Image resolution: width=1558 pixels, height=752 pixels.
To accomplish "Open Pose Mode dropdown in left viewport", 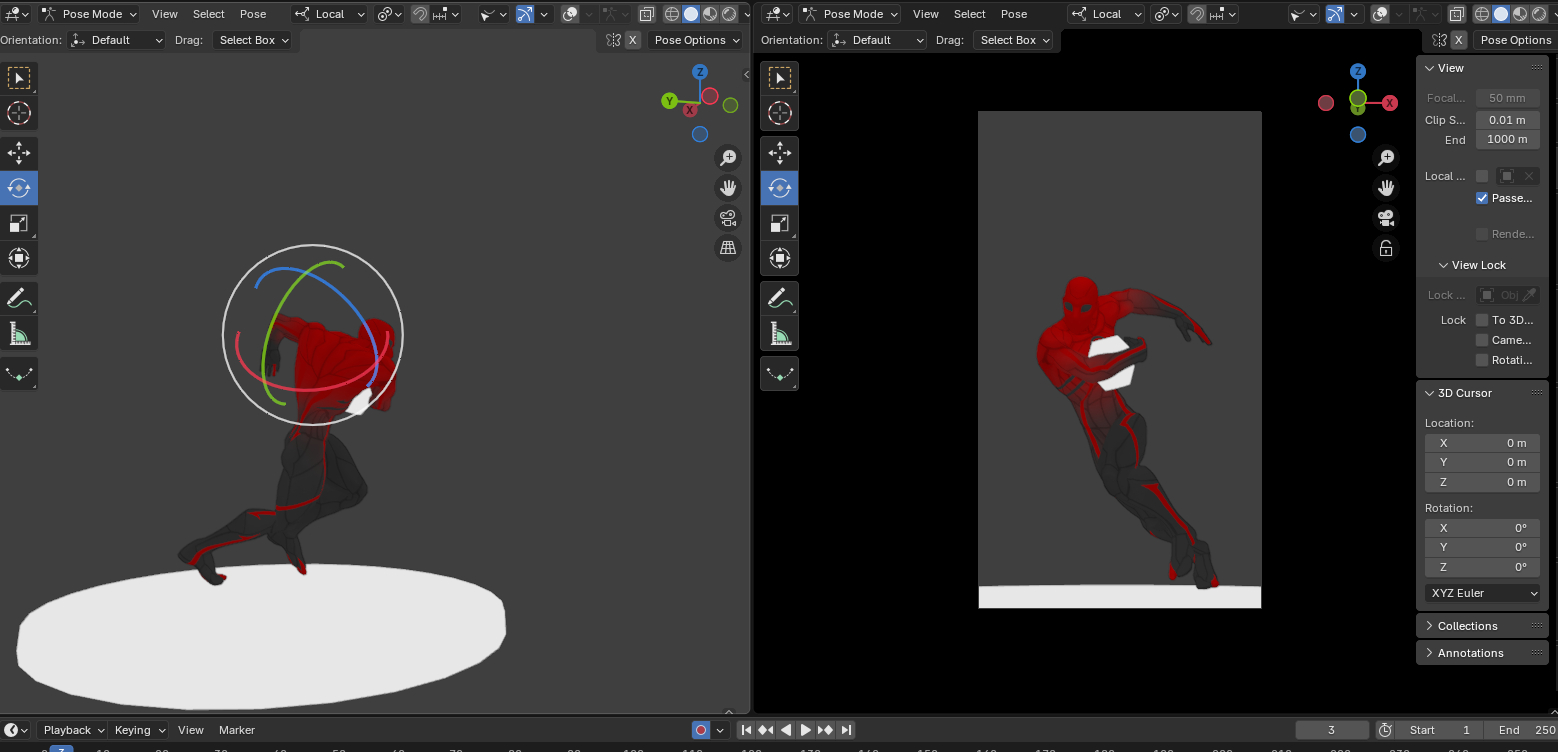I will pyautogui.click(x=90, y=14).
